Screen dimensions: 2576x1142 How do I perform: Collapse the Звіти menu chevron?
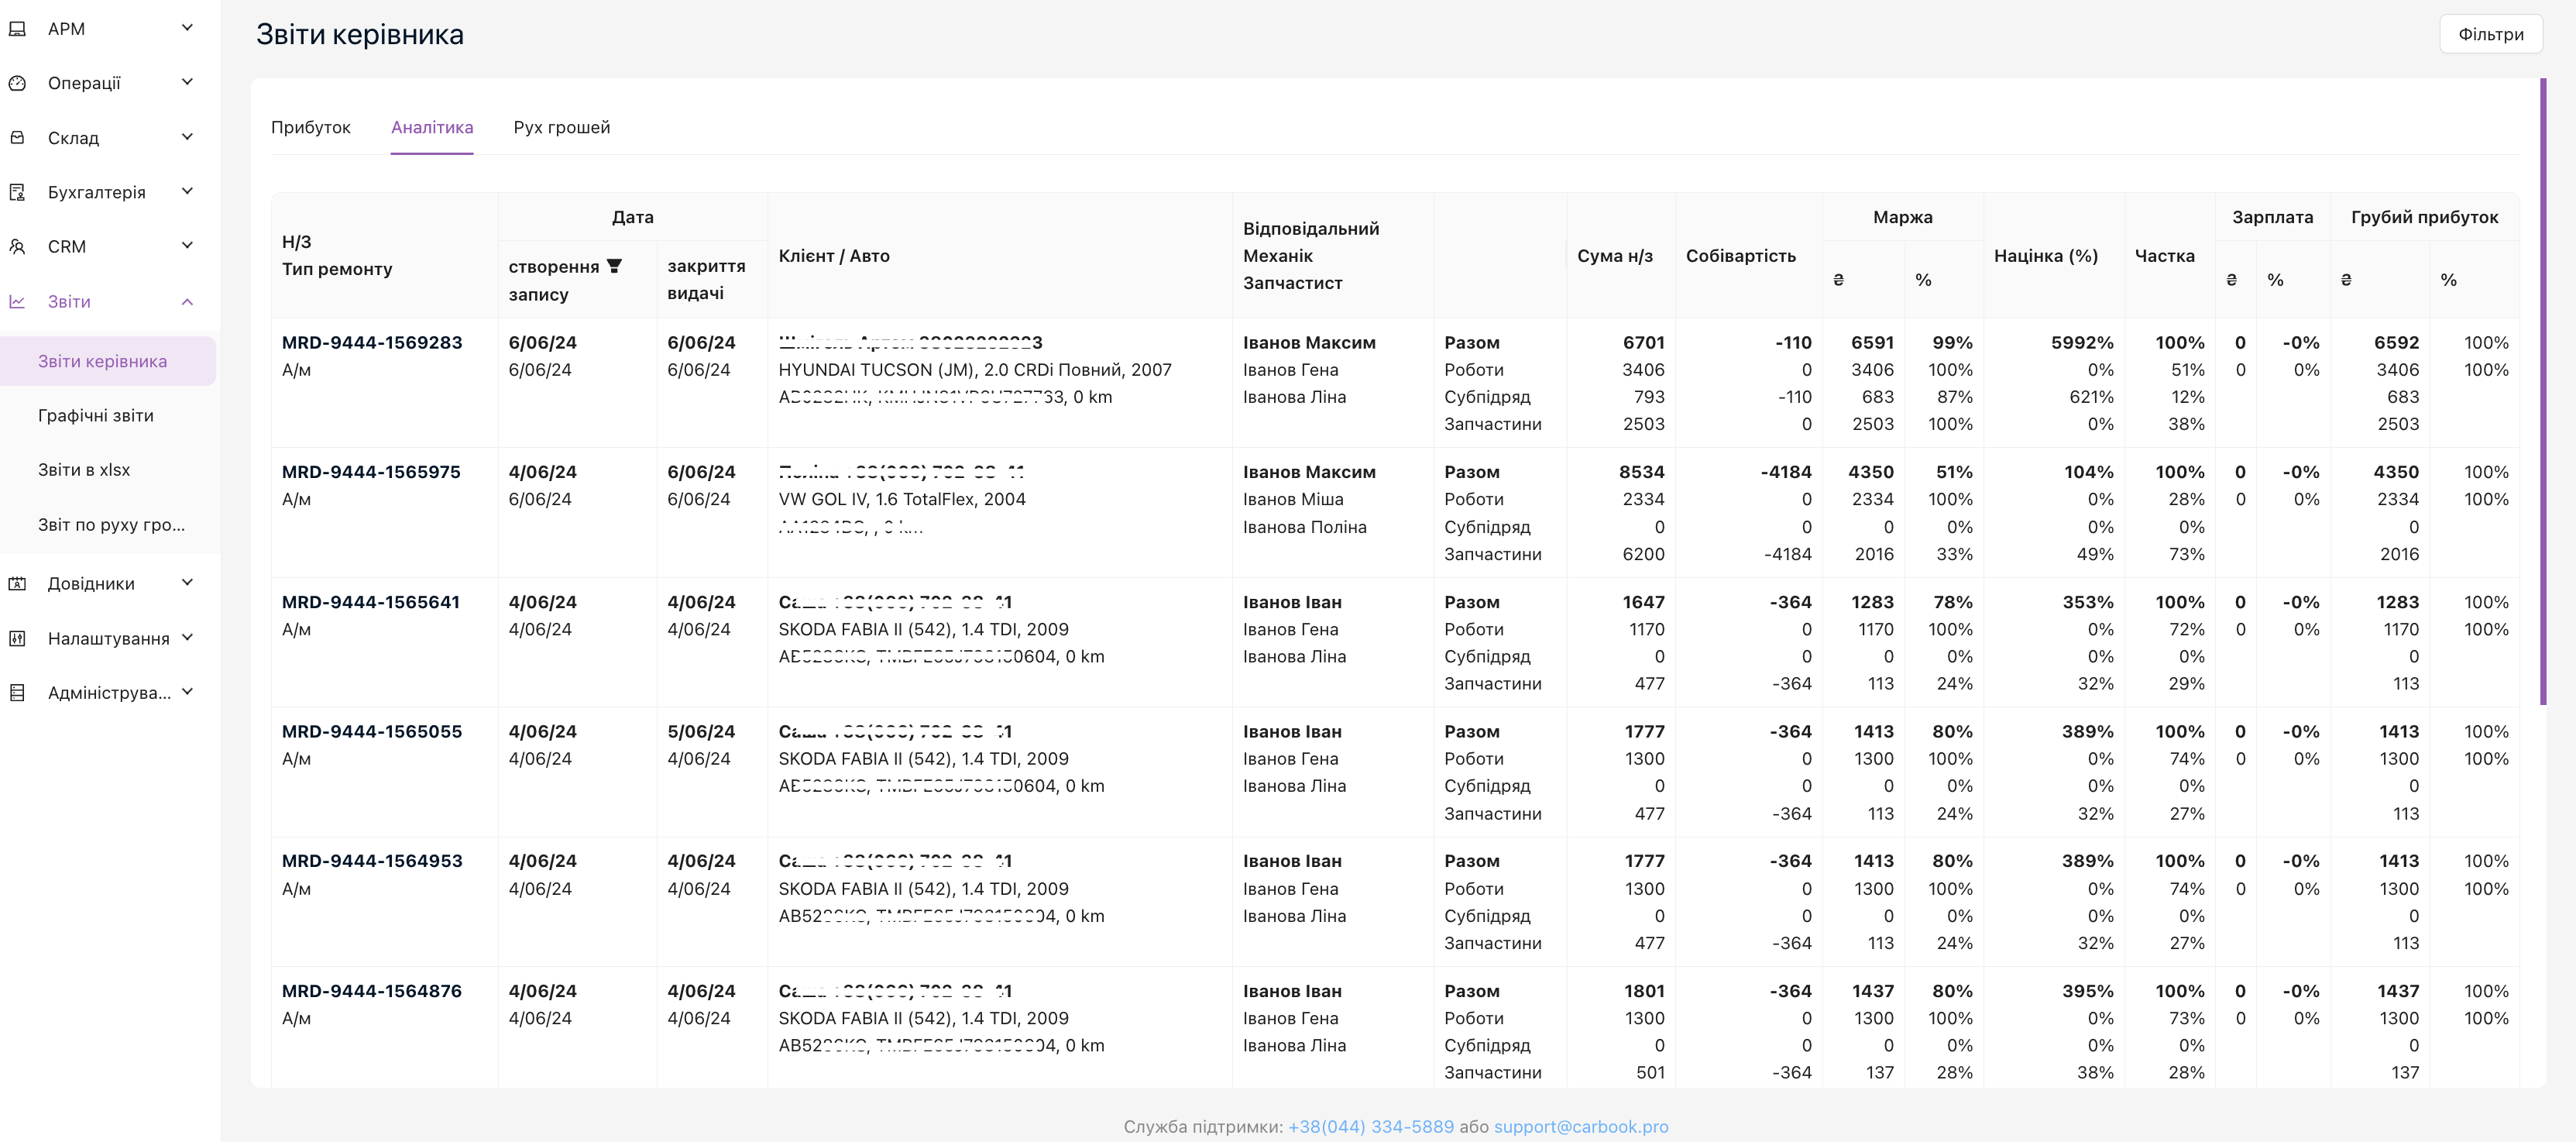coord(187,301)
